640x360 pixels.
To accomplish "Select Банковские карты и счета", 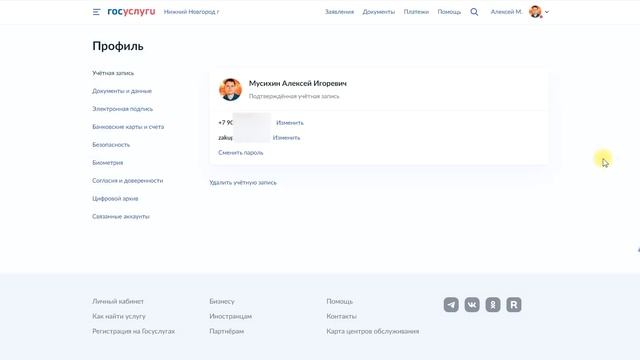I will pyautogui.click(x=128, y=127).
